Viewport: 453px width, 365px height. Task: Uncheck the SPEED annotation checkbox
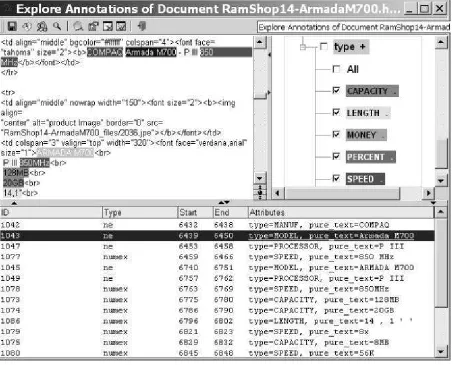[x=336, y=178]
